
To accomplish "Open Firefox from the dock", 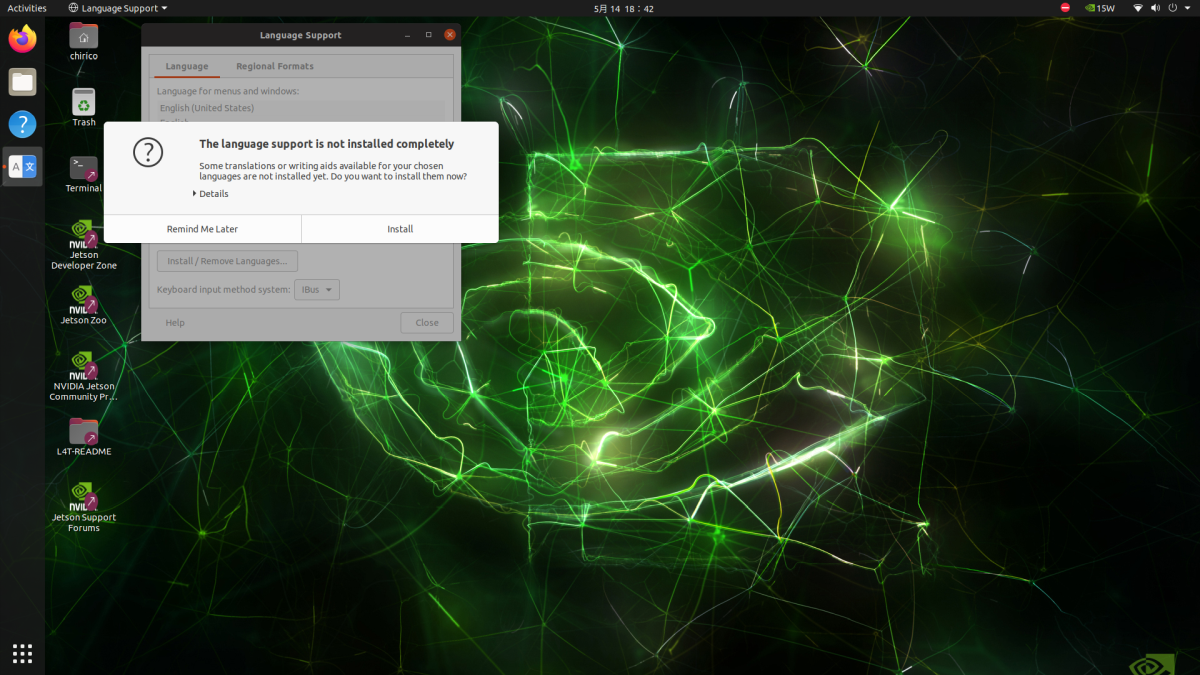I will click(x=22, y=39).
